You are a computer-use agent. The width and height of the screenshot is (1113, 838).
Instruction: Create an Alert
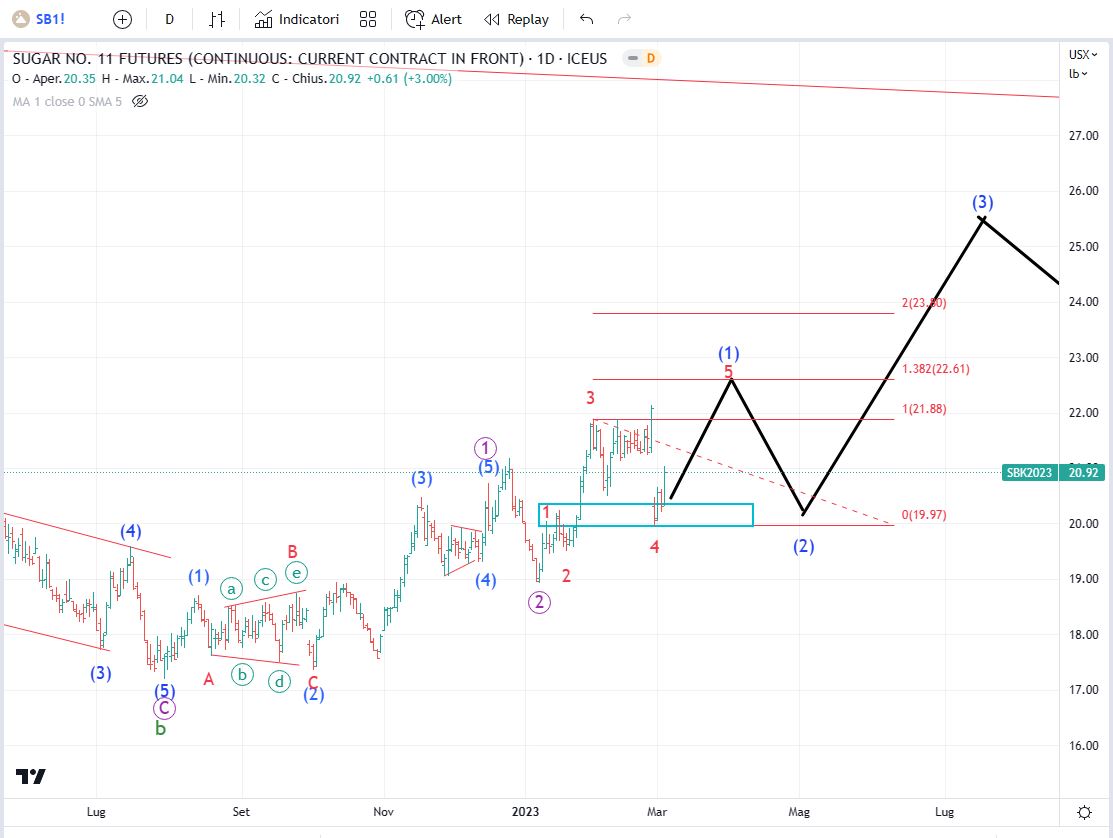point(433,19)
